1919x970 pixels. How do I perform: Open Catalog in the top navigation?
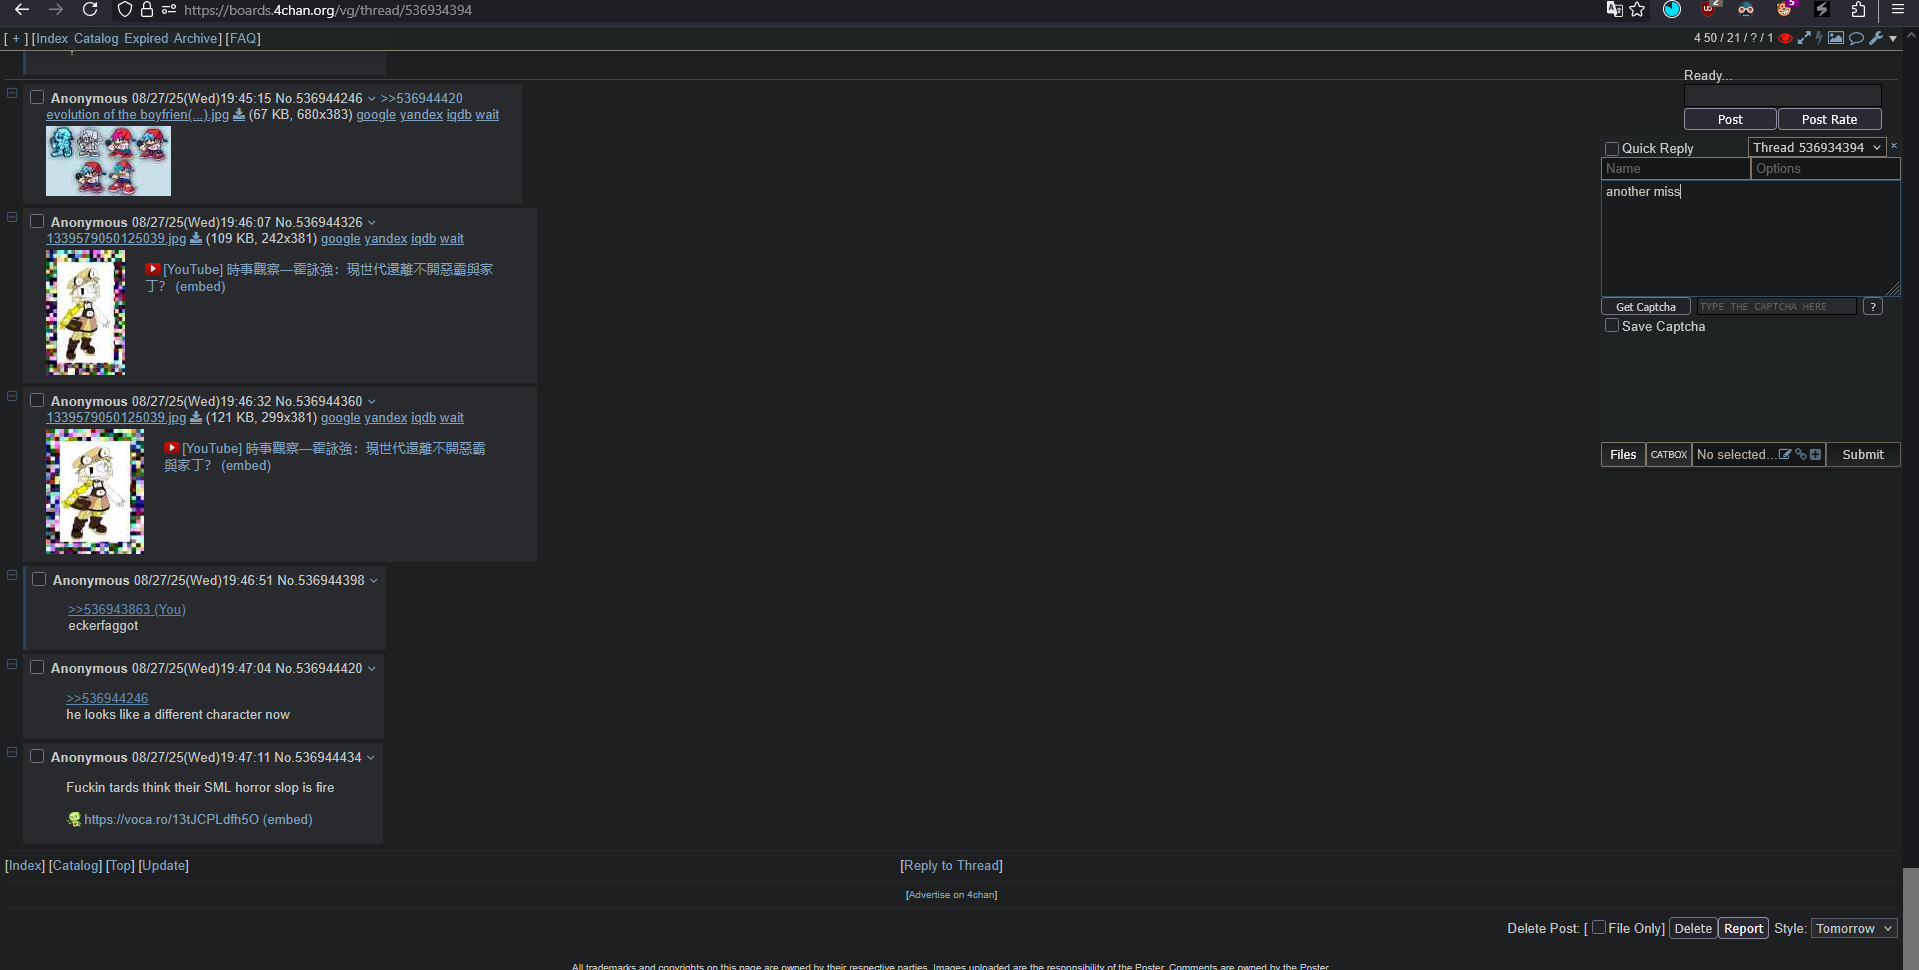click(x=96, y=39)
